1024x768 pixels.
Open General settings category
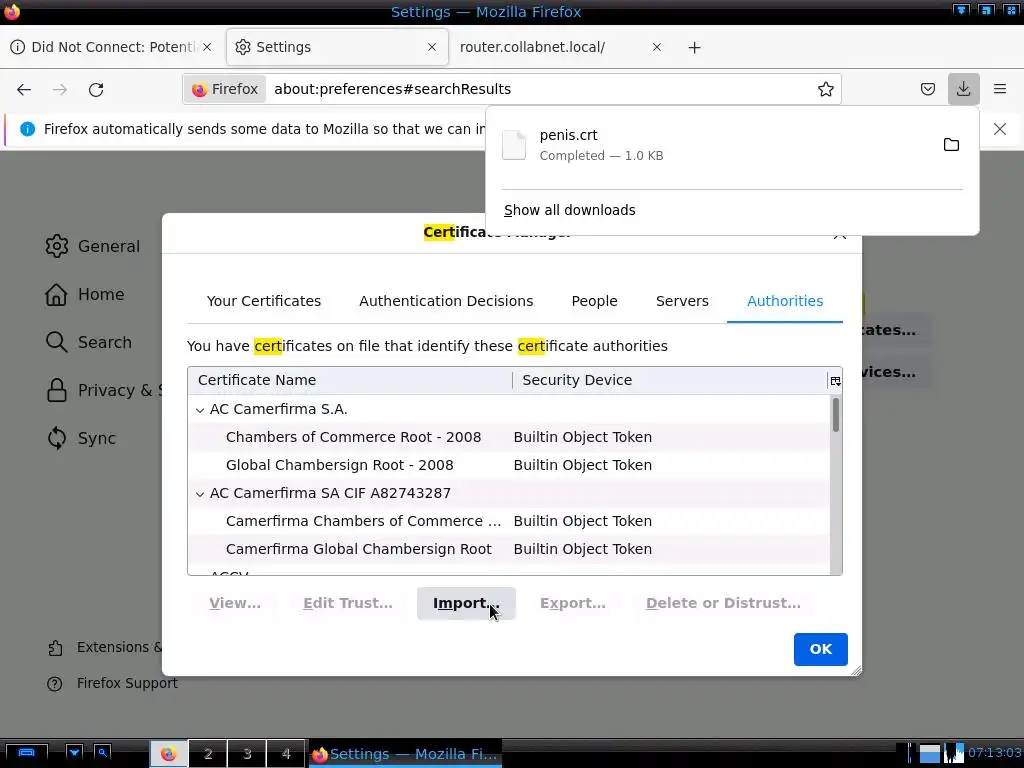point(93,246)
